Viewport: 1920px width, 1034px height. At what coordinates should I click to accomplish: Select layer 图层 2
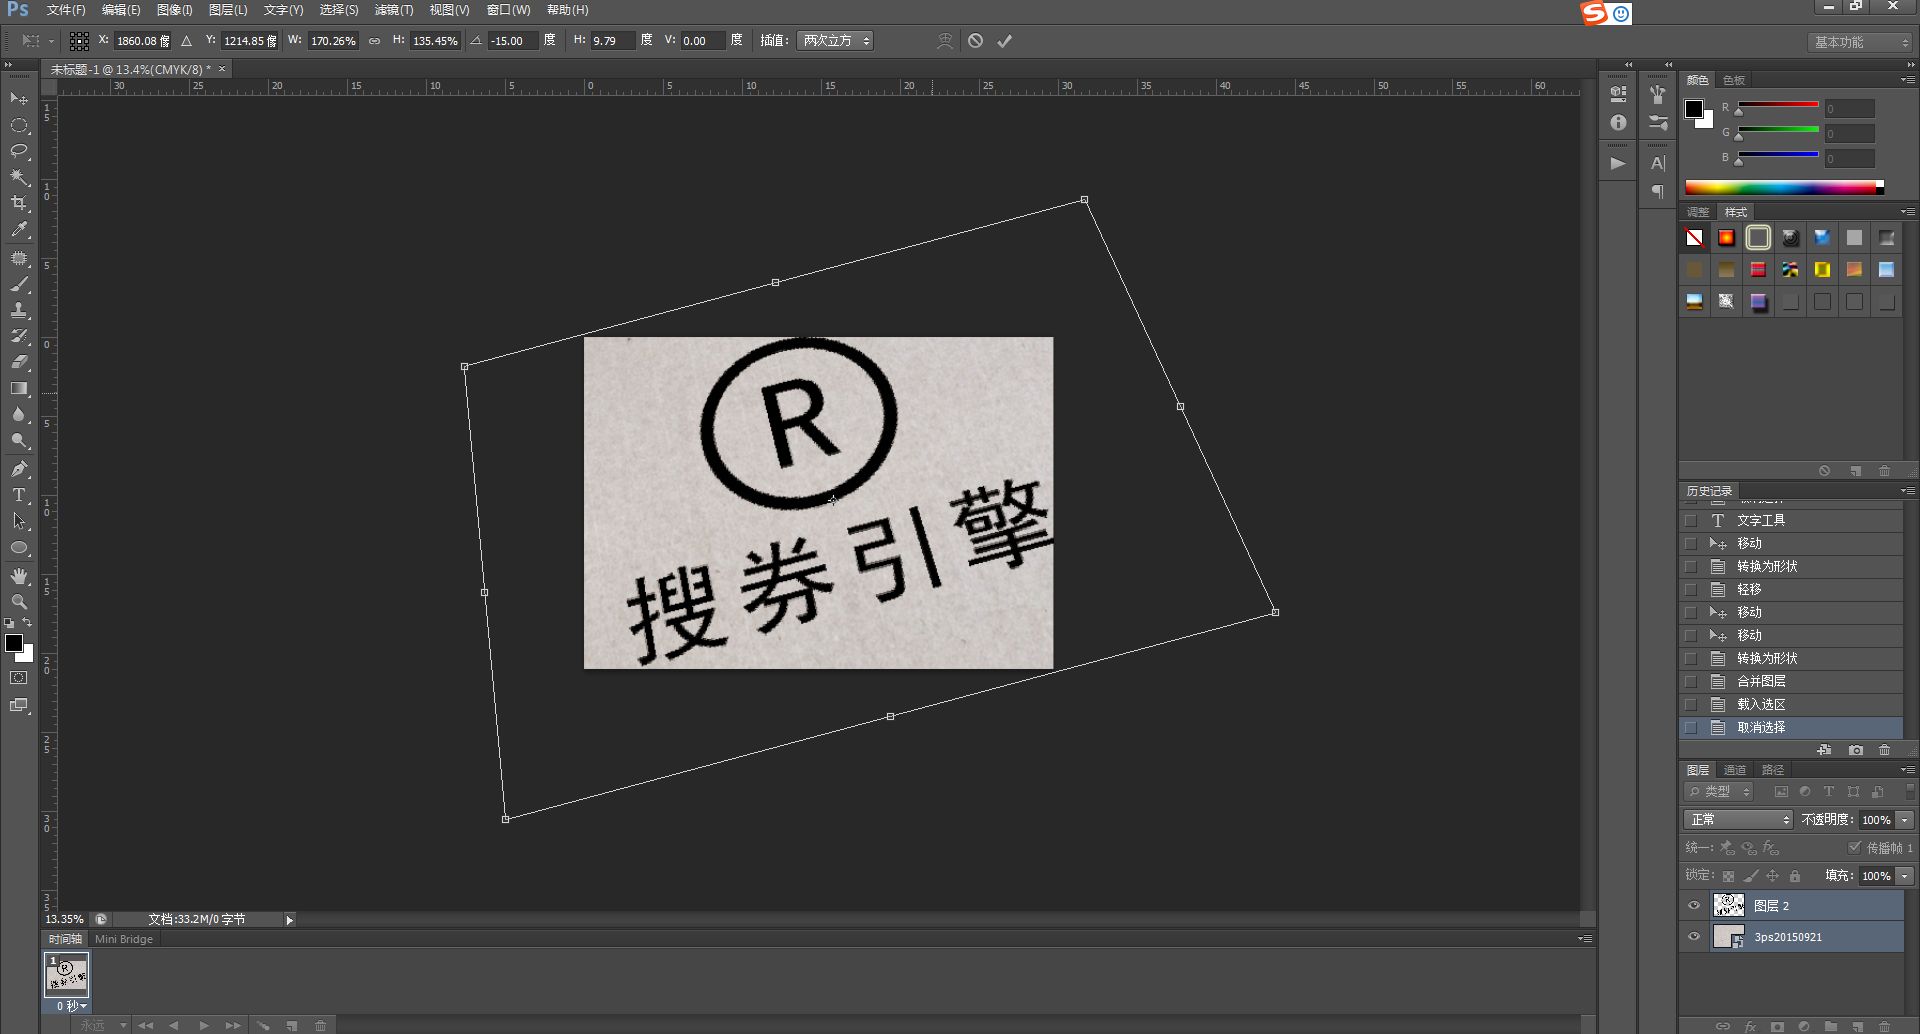pyautogui.click(x=1807, y=906)
